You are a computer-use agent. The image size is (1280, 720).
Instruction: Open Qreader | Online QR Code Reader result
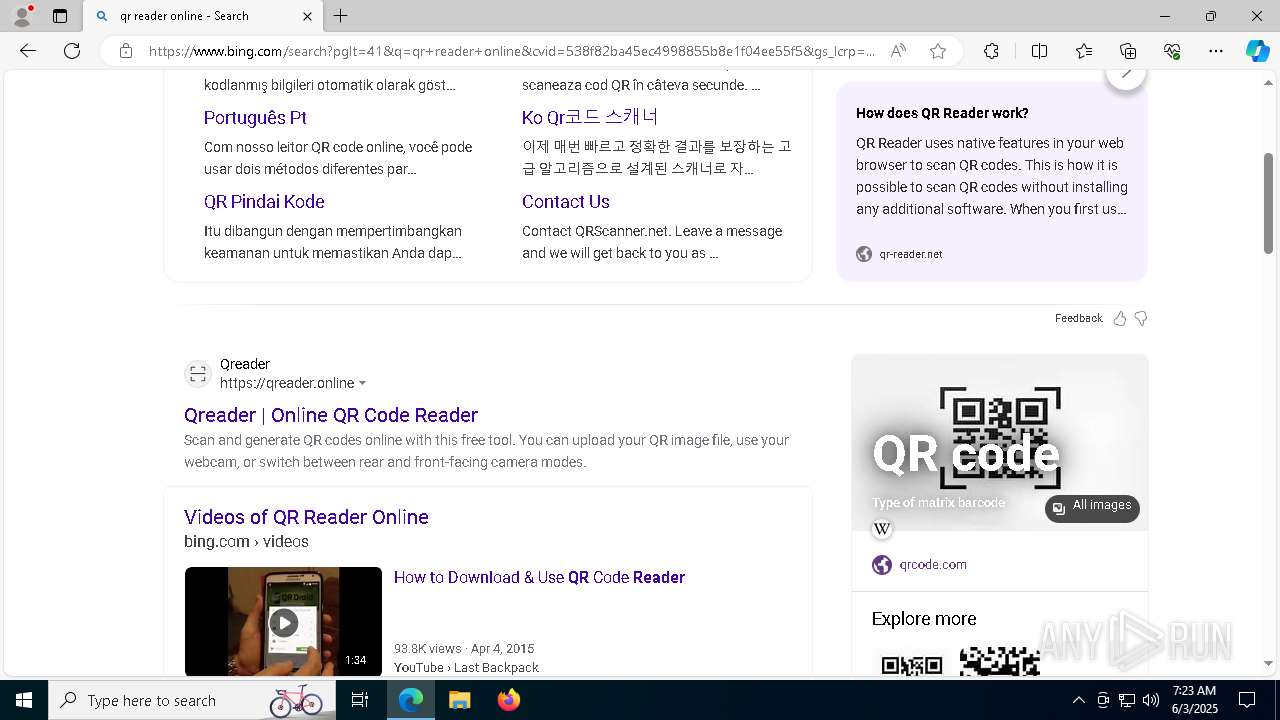331,415
